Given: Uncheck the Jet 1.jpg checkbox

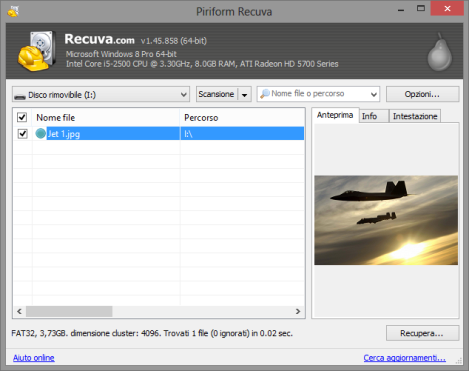Looking at the screenshot, I should click(x=22, y=134).
